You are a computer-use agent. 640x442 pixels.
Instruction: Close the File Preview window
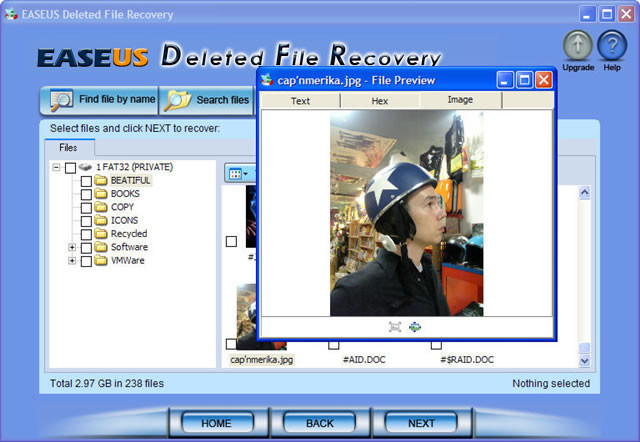544,80
